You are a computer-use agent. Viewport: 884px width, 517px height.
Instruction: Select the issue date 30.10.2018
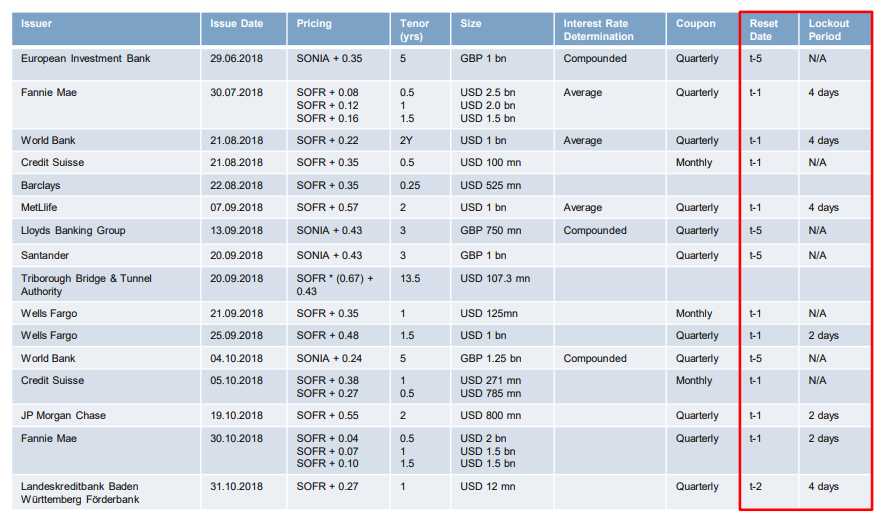coord(236,439)
